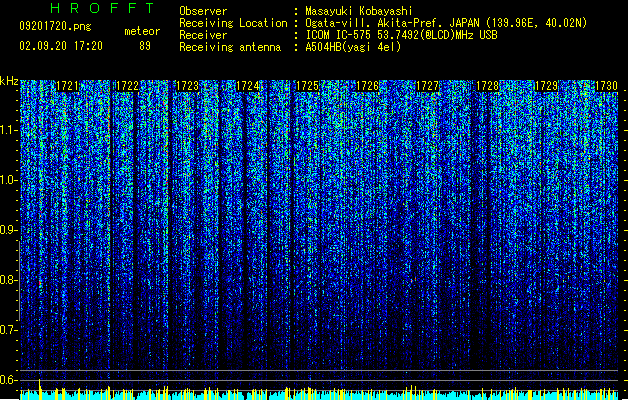Viewport: 629px width, 400px height.
Task: Click the kHz axis unit label
Action: [x=9, y=81]
